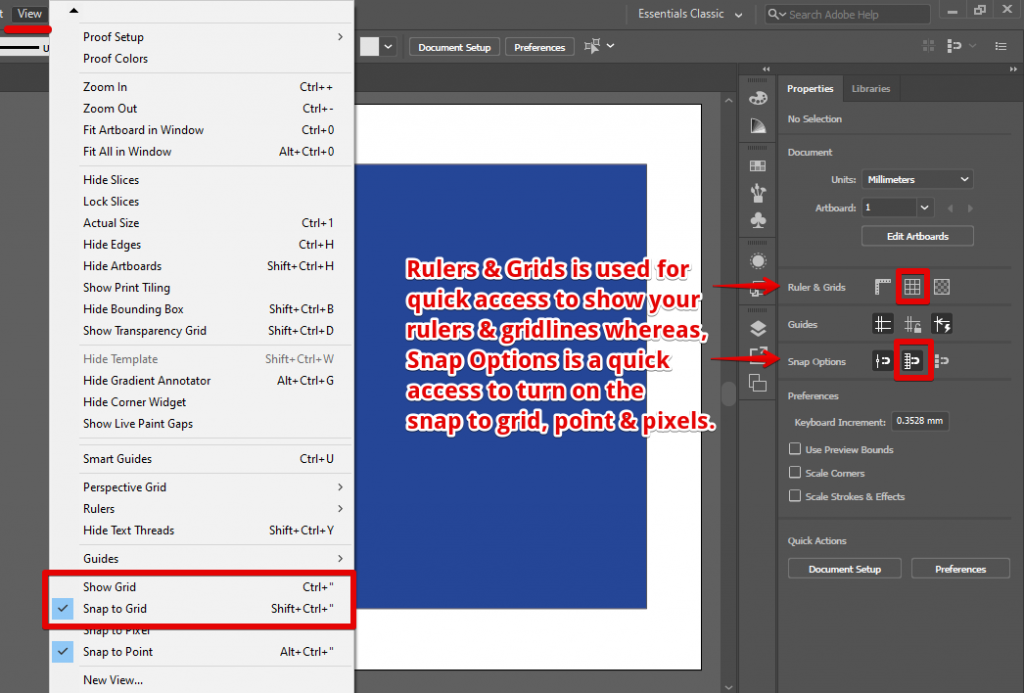Lock guides using the Guides lock icon

coord(911,323)
